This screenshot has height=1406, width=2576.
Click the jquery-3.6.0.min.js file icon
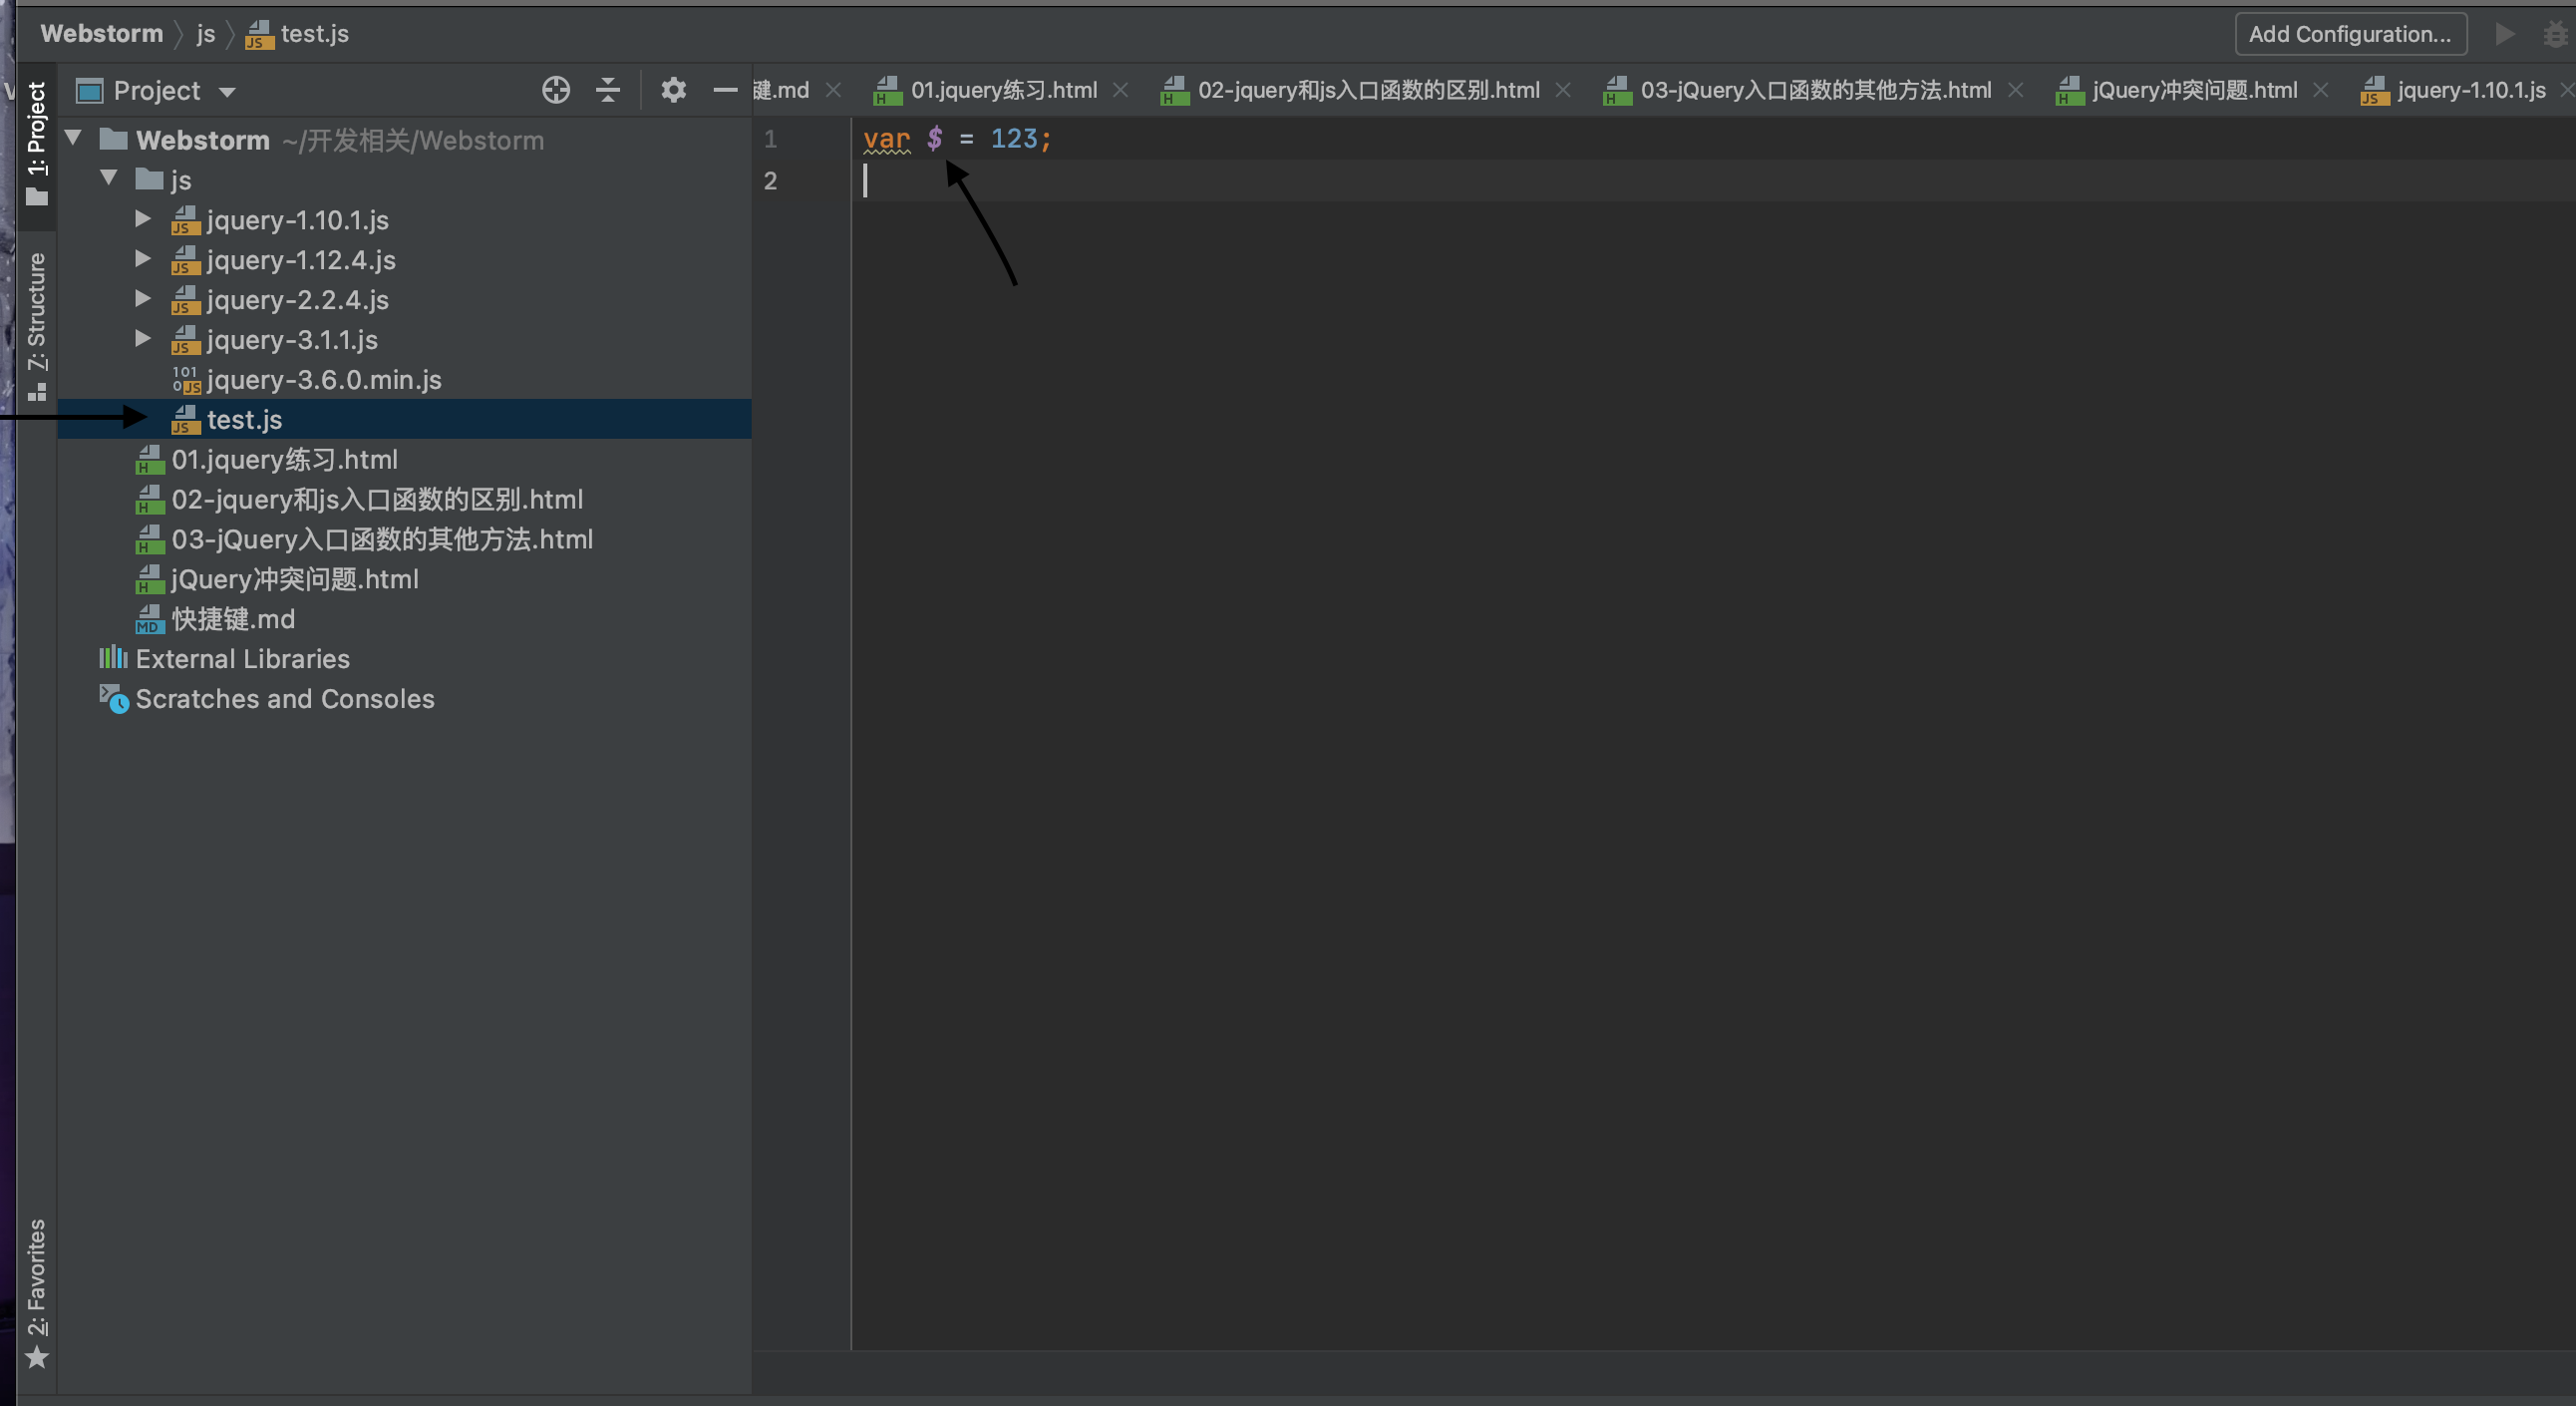(186, 380)
